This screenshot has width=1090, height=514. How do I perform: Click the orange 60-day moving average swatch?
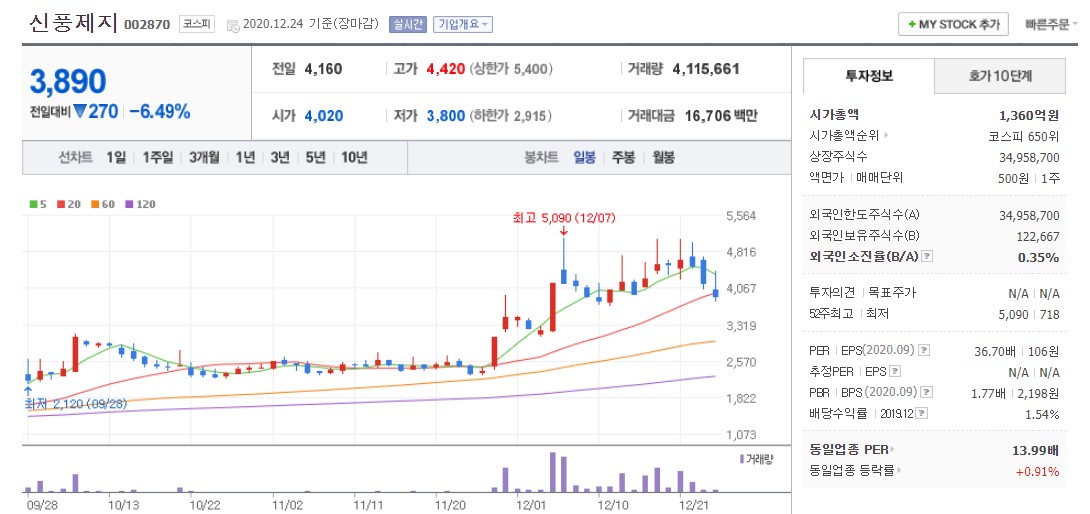[95, 204]
